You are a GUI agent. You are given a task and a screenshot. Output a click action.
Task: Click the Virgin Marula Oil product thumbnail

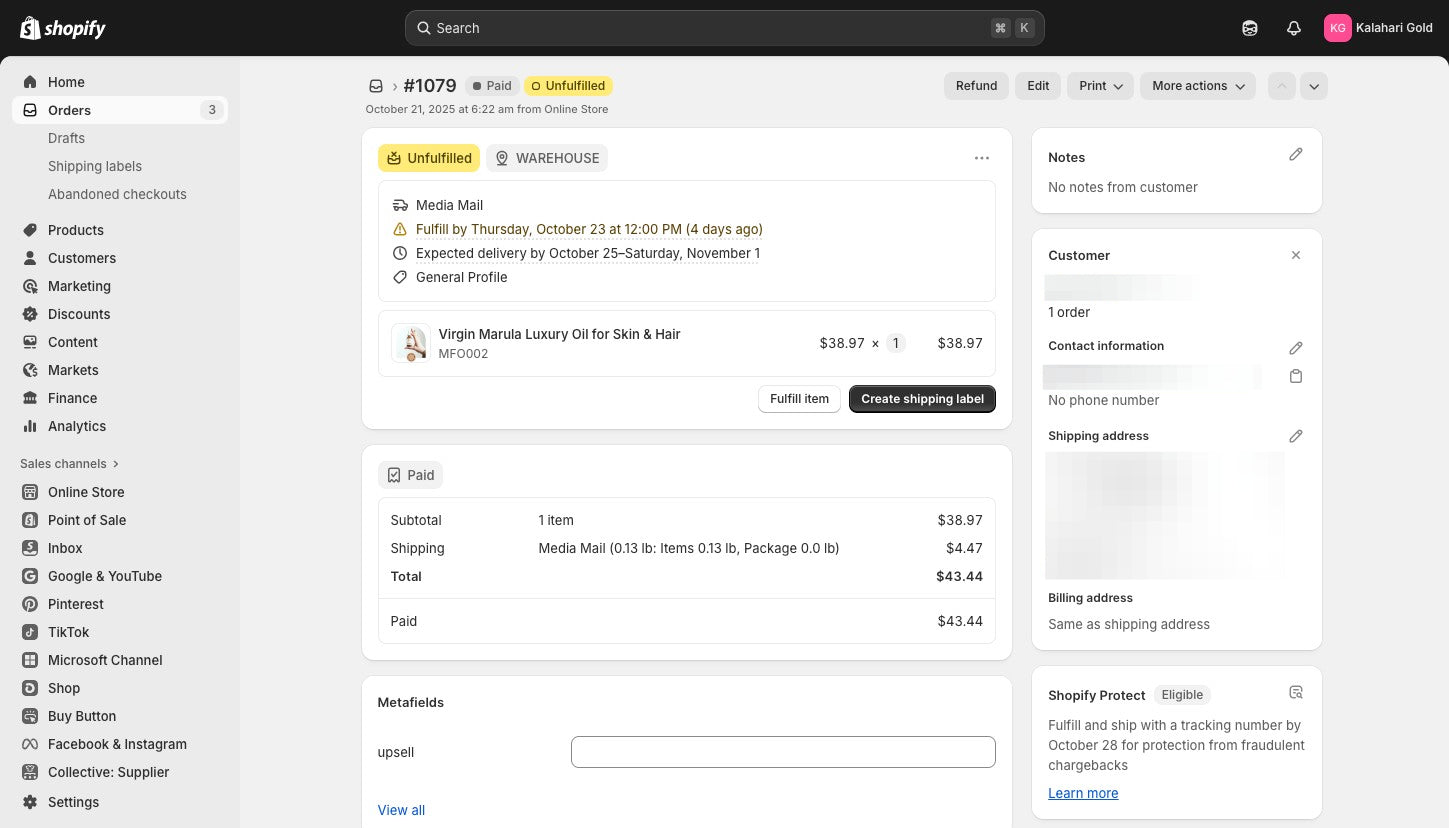[410, 343]
